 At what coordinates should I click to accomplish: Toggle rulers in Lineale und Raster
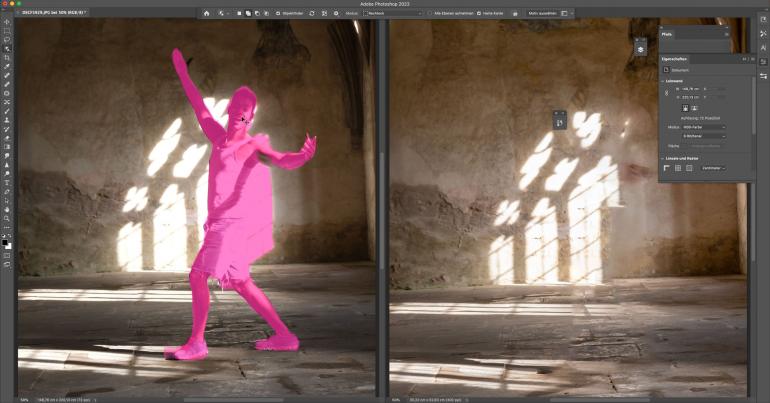click(x=666, y=168)
